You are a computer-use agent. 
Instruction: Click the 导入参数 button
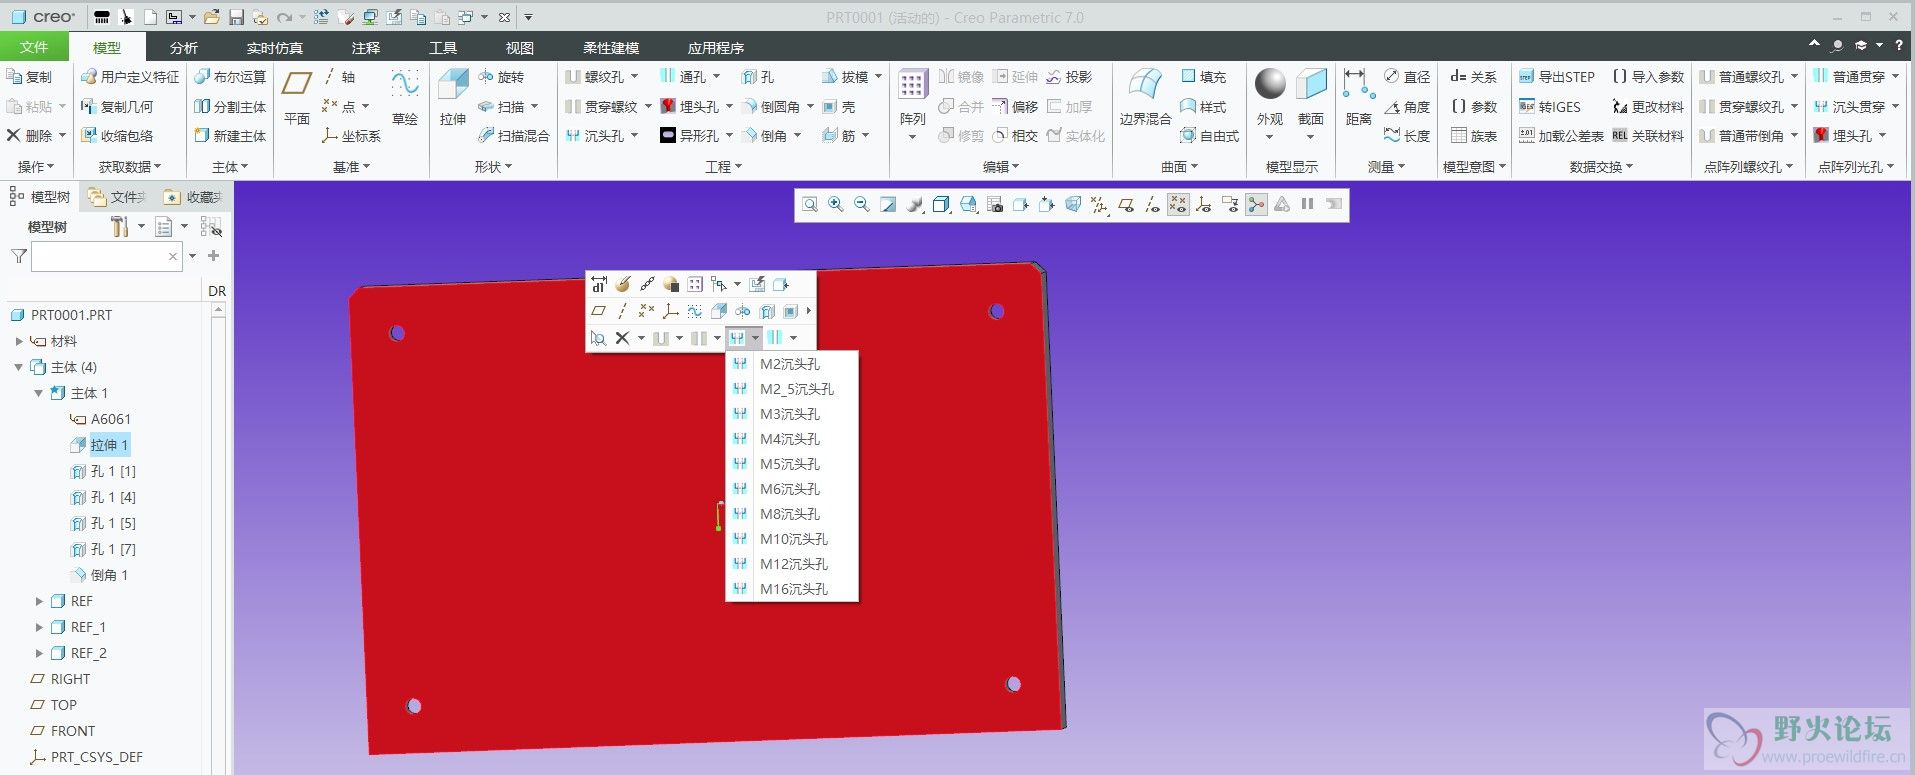click(x=1648, y=77)
